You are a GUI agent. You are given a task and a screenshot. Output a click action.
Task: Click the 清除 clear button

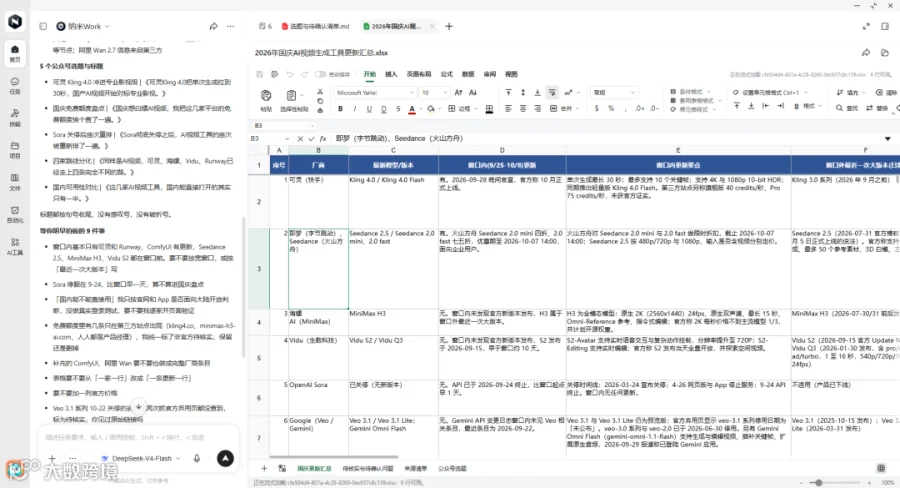[886, 92]
